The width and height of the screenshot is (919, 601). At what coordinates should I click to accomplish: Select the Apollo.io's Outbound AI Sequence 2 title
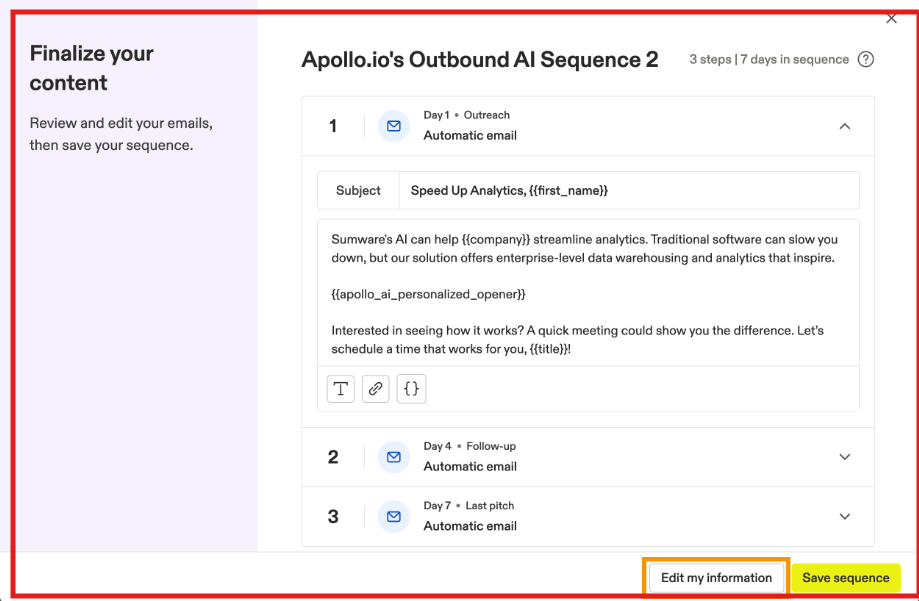pyautogui.click(x=479, y=60)
